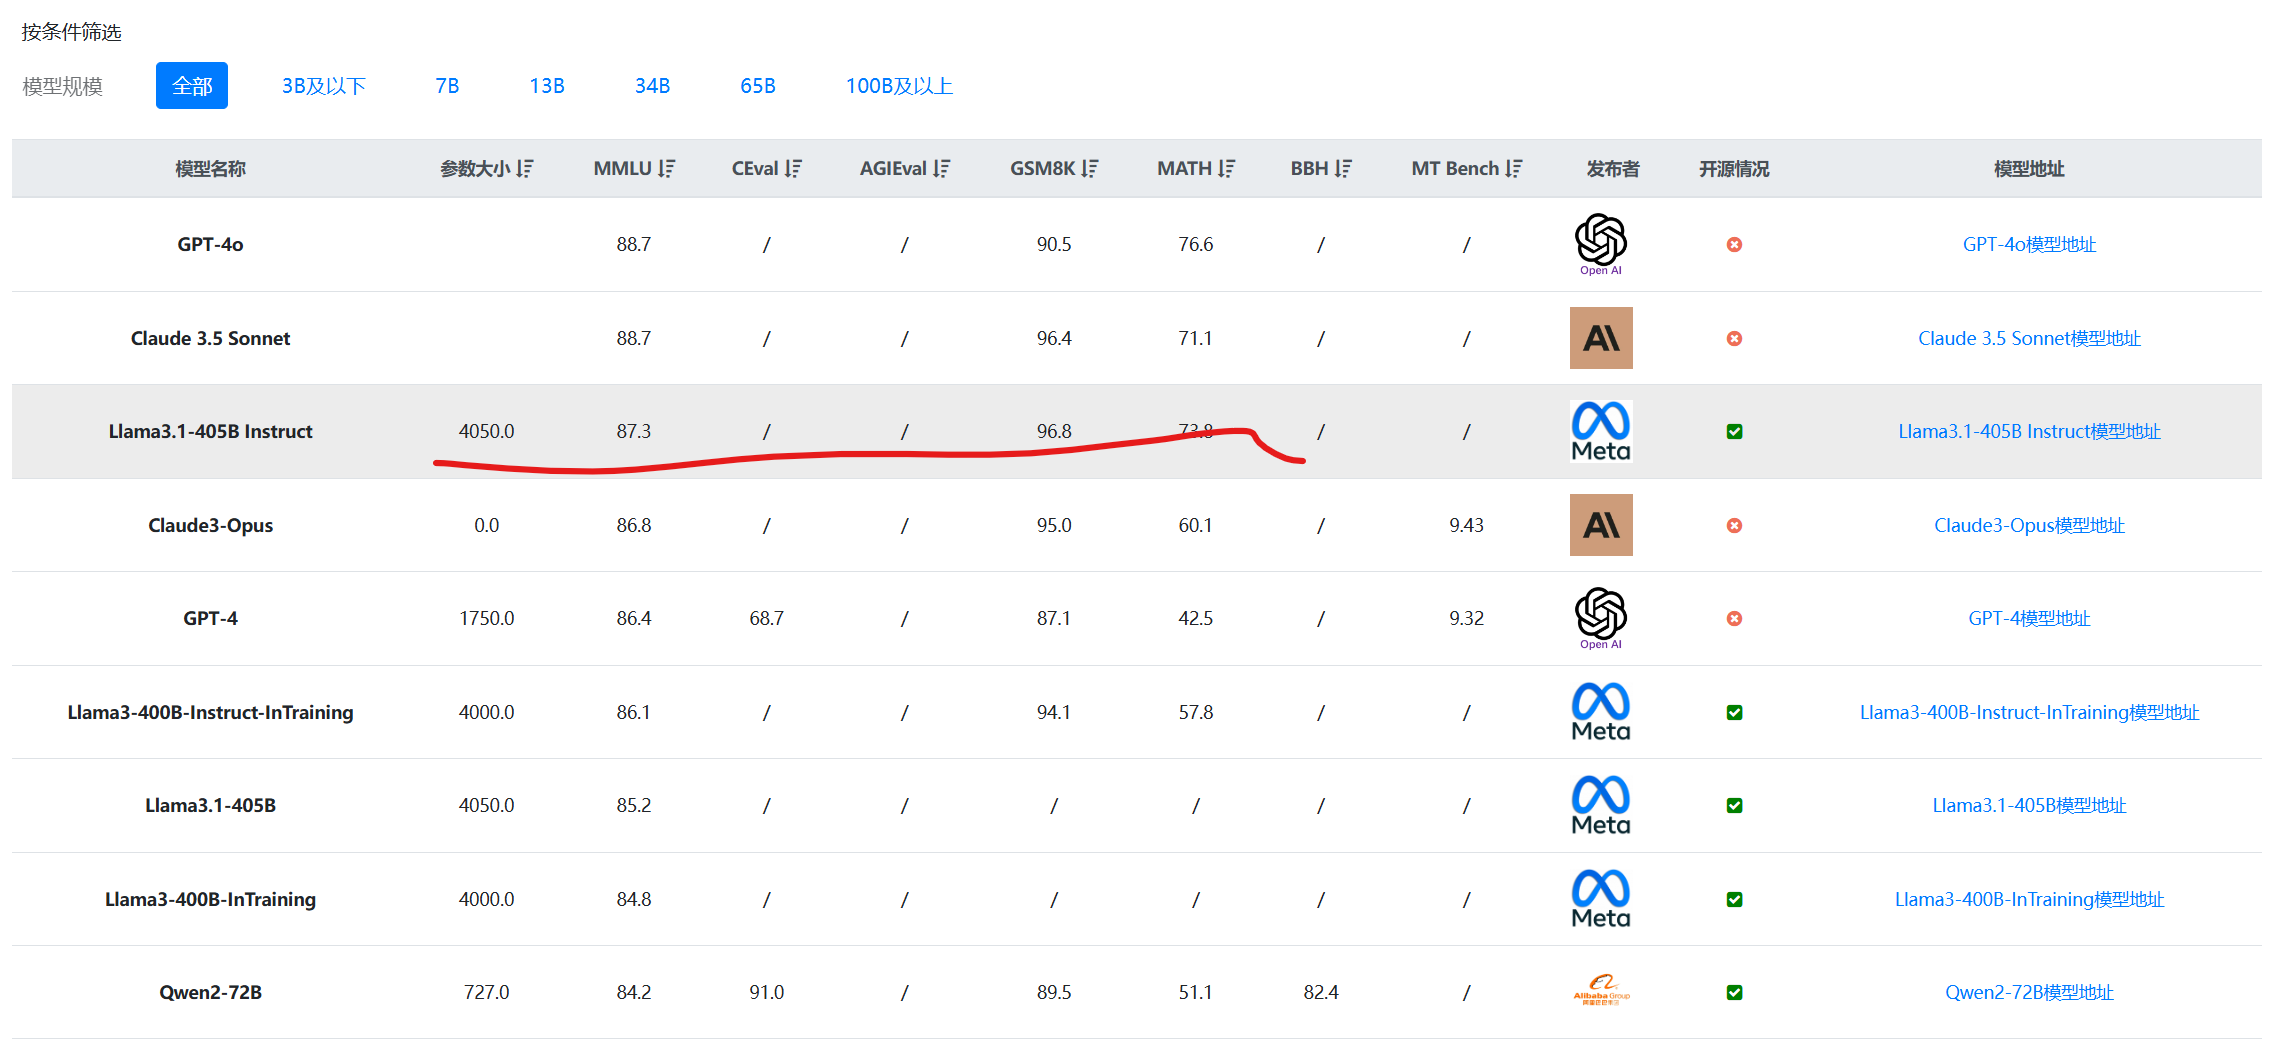Click Meta logo in Llama3-400B-Instruct-InTraining row

point(1601,712)
